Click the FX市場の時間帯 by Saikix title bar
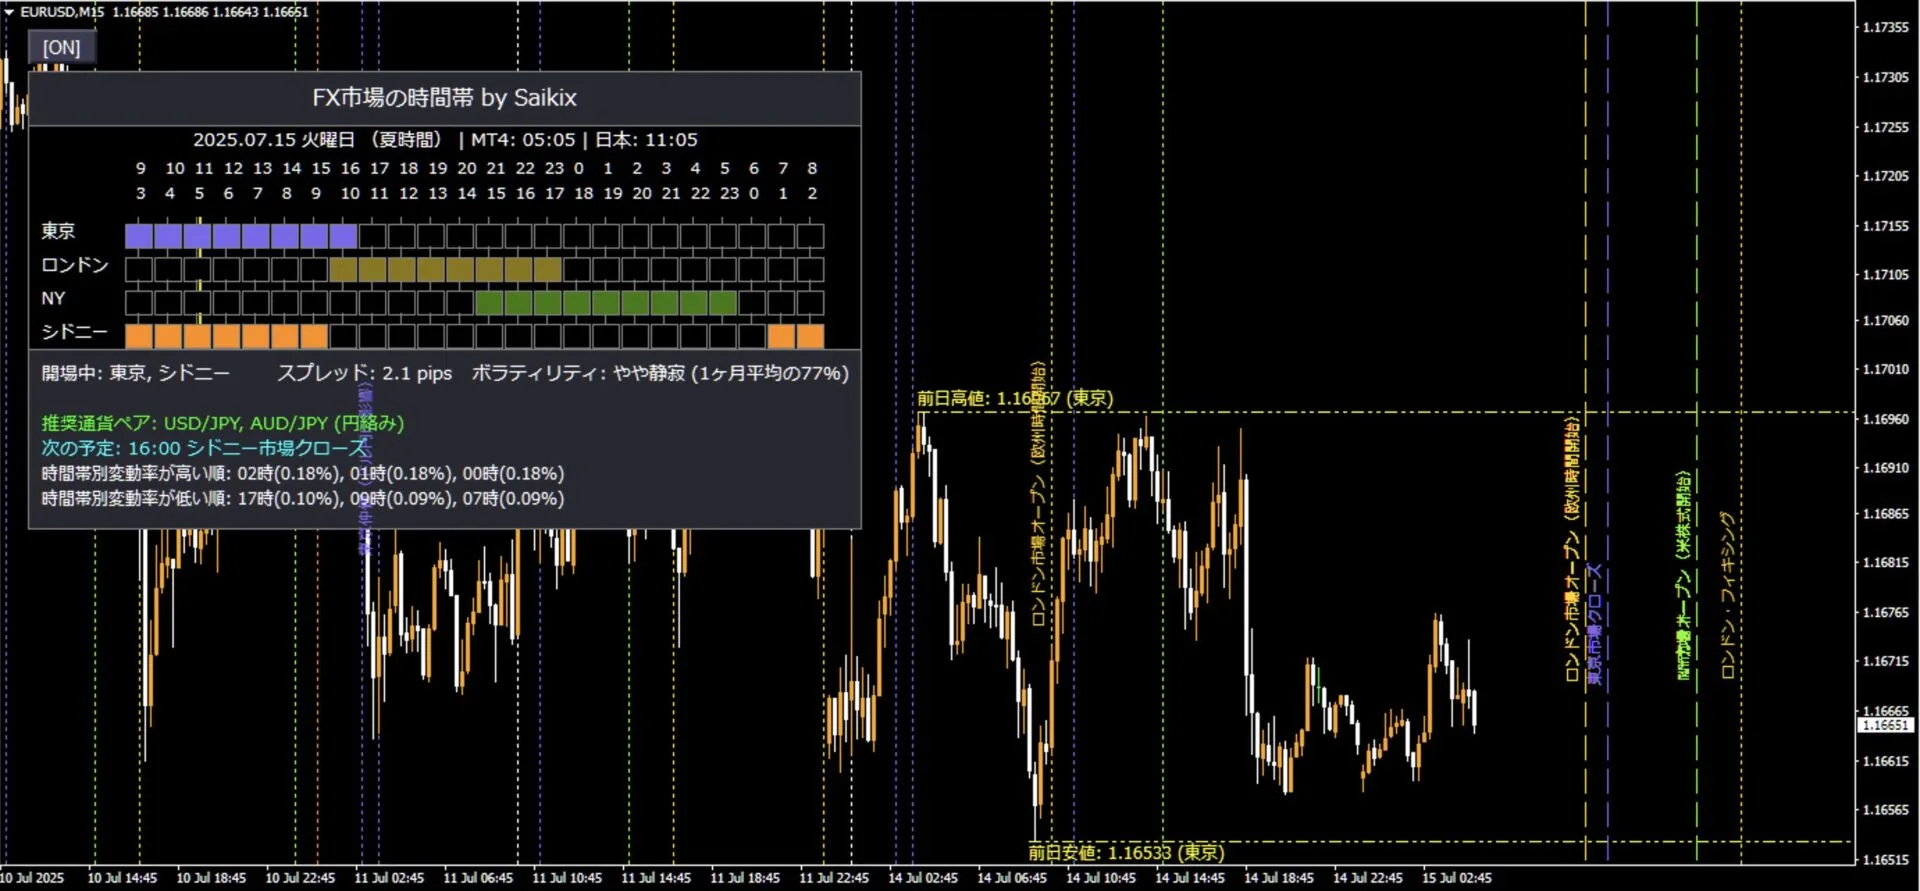 point(444,98)
